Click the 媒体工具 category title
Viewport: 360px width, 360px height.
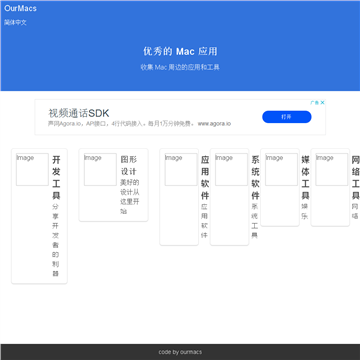305,177
